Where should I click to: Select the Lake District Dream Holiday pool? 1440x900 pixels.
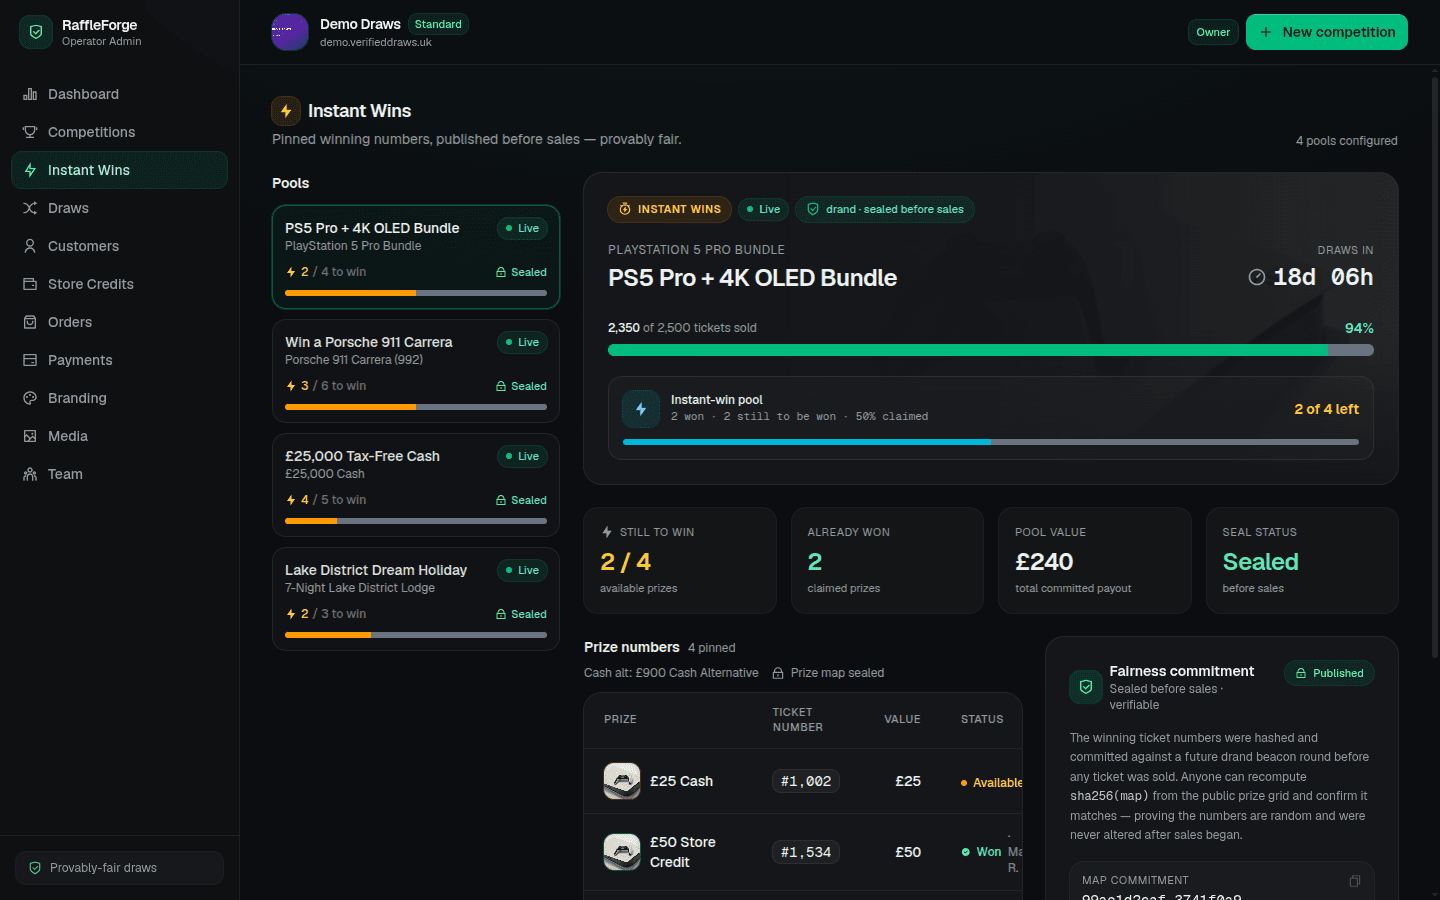(x=416, y=599)
